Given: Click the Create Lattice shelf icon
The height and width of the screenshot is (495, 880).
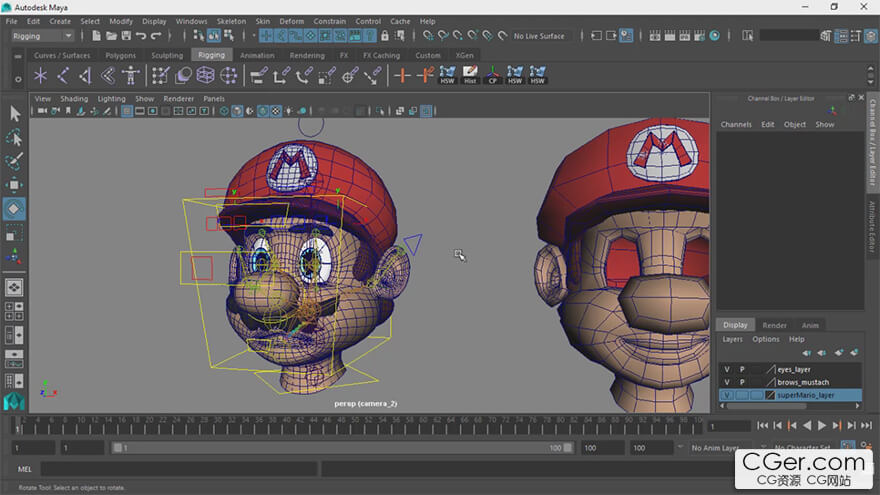Looking at the screenshot, I should (x=205, y=76).
